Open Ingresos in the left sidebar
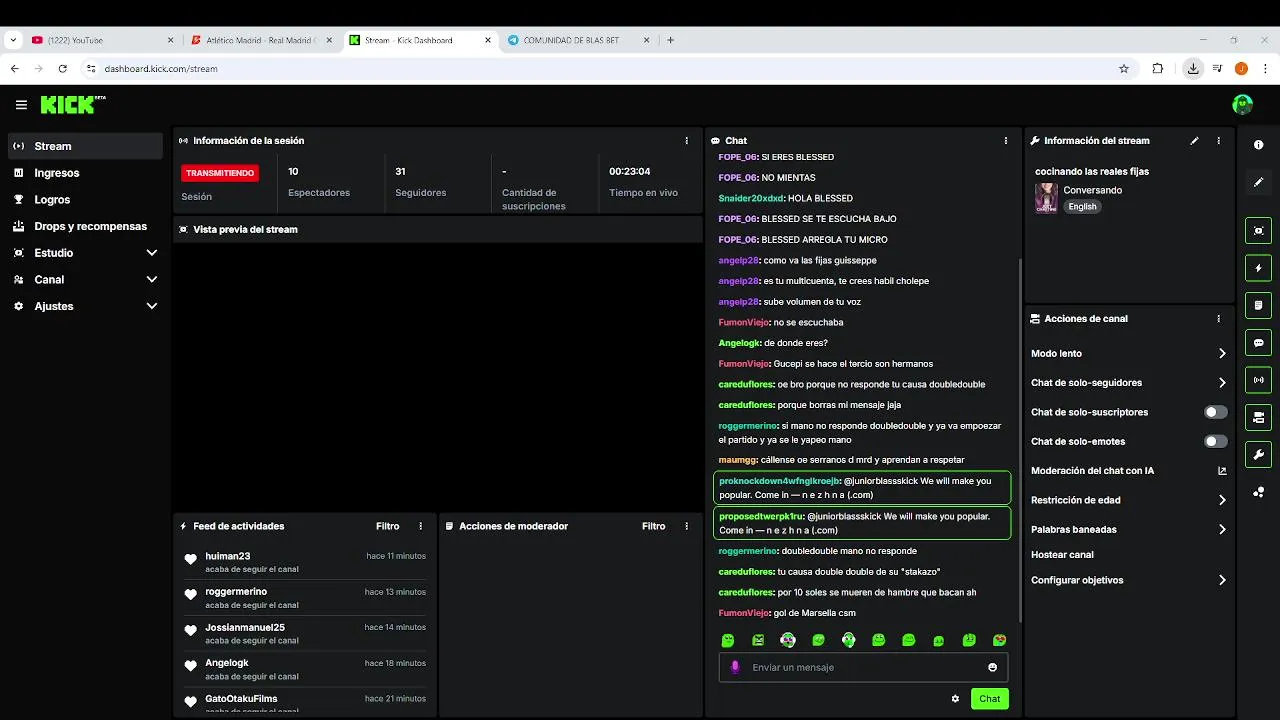1280x720 pixels. click(x=85, y=173)
